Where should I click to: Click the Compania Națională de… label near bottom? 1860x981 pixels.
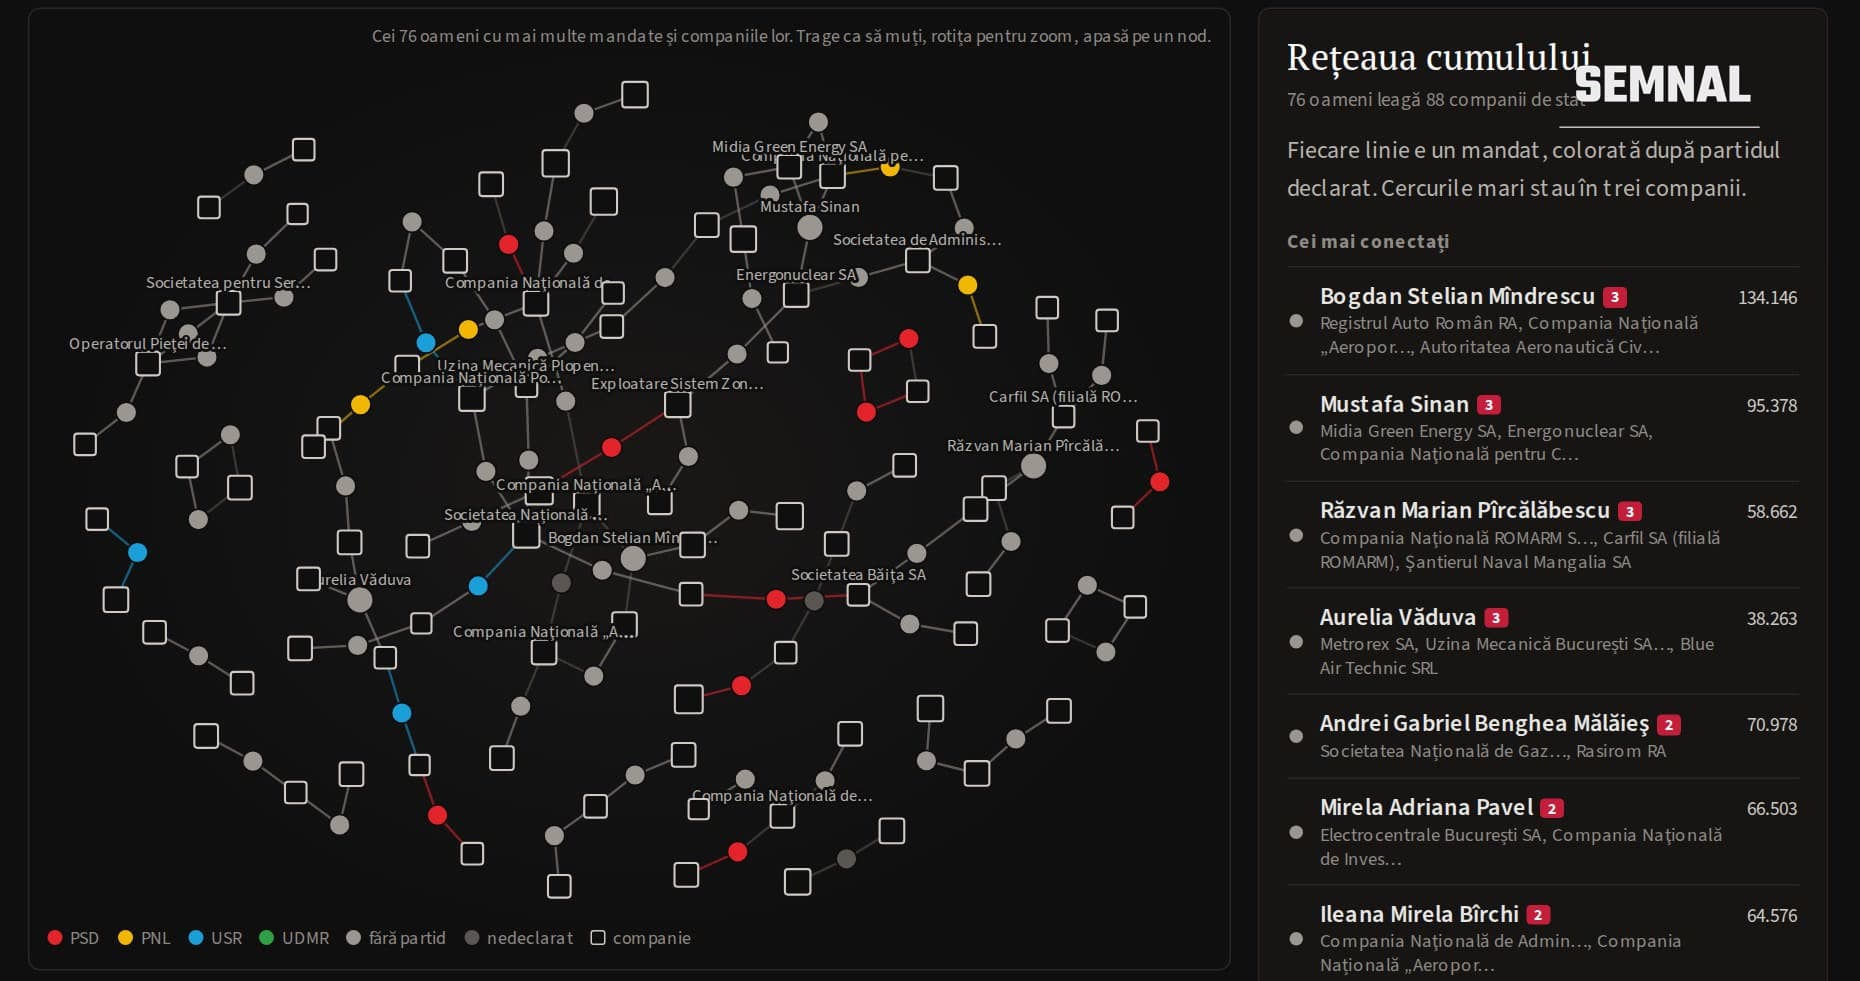click(782, 796)
